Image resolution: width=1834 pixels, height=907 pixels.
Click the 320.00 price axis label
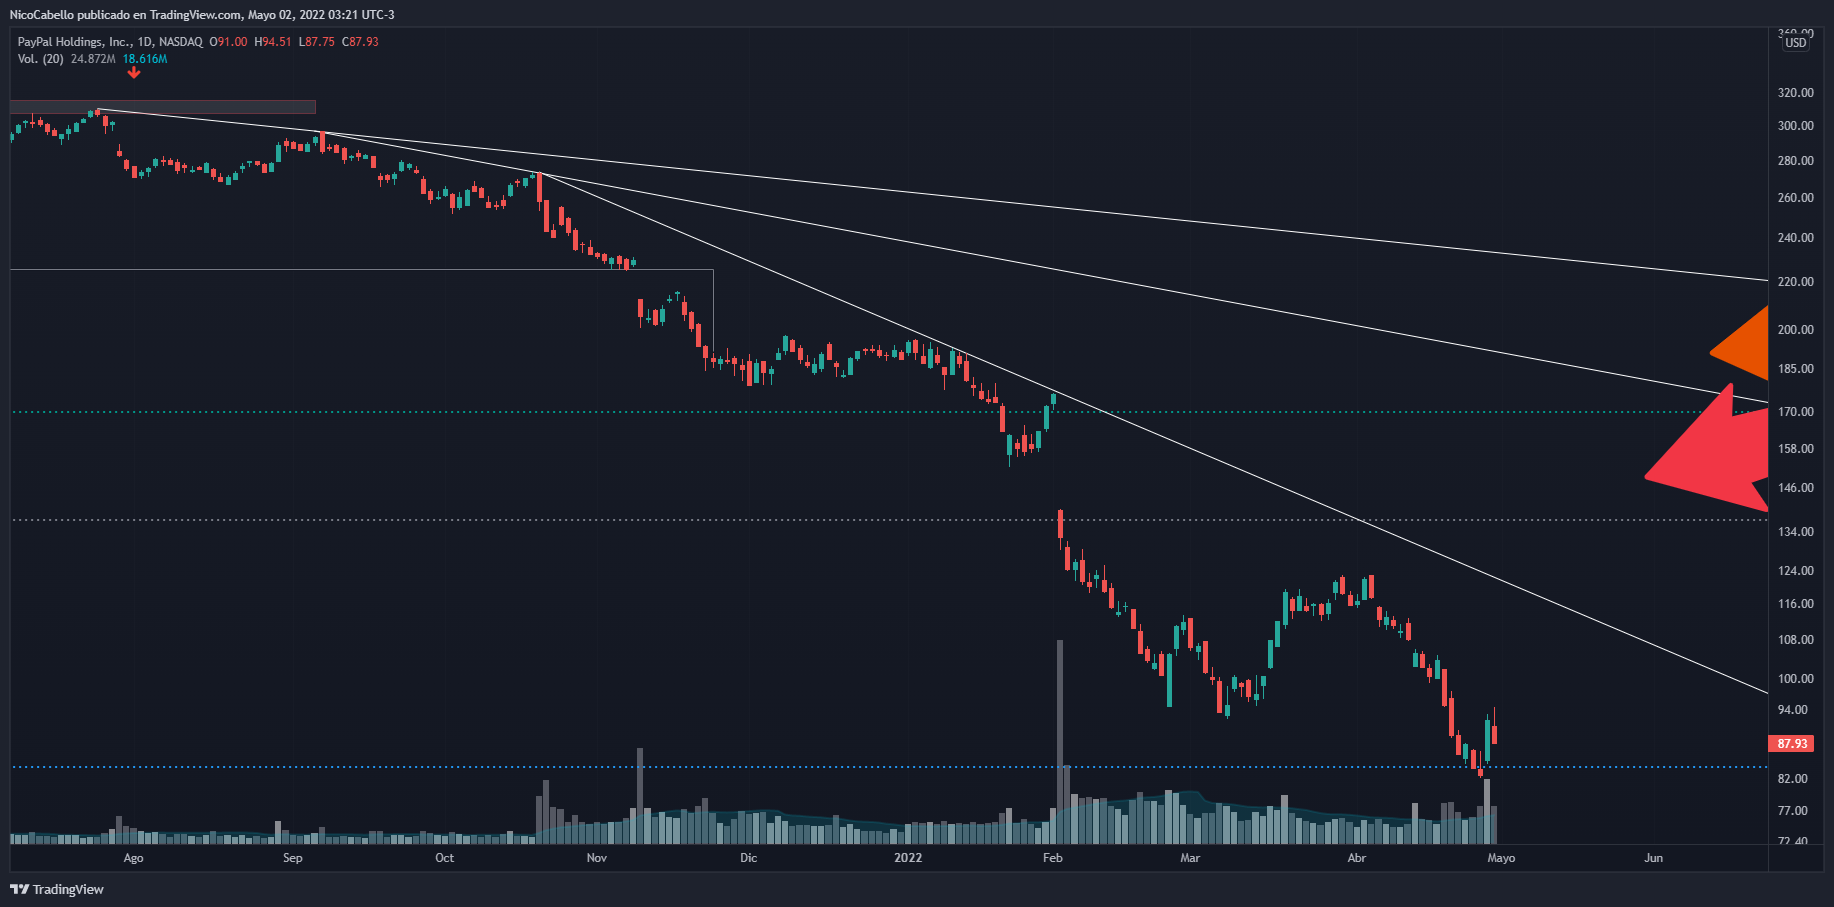[1795, 92]
